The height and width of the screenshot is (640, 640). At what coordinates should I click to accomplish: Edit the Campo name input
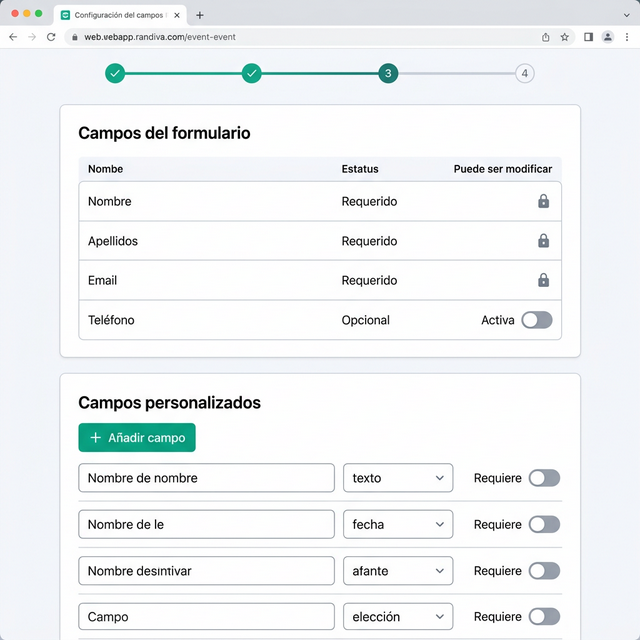point(206,617)
